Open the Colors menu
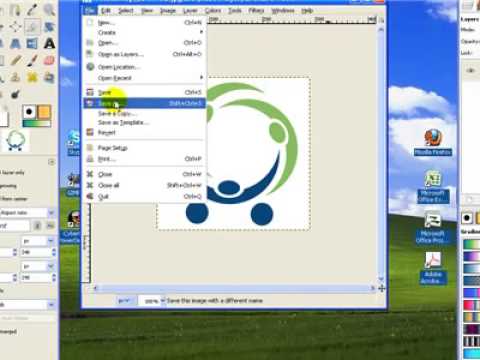 [213, 11]
